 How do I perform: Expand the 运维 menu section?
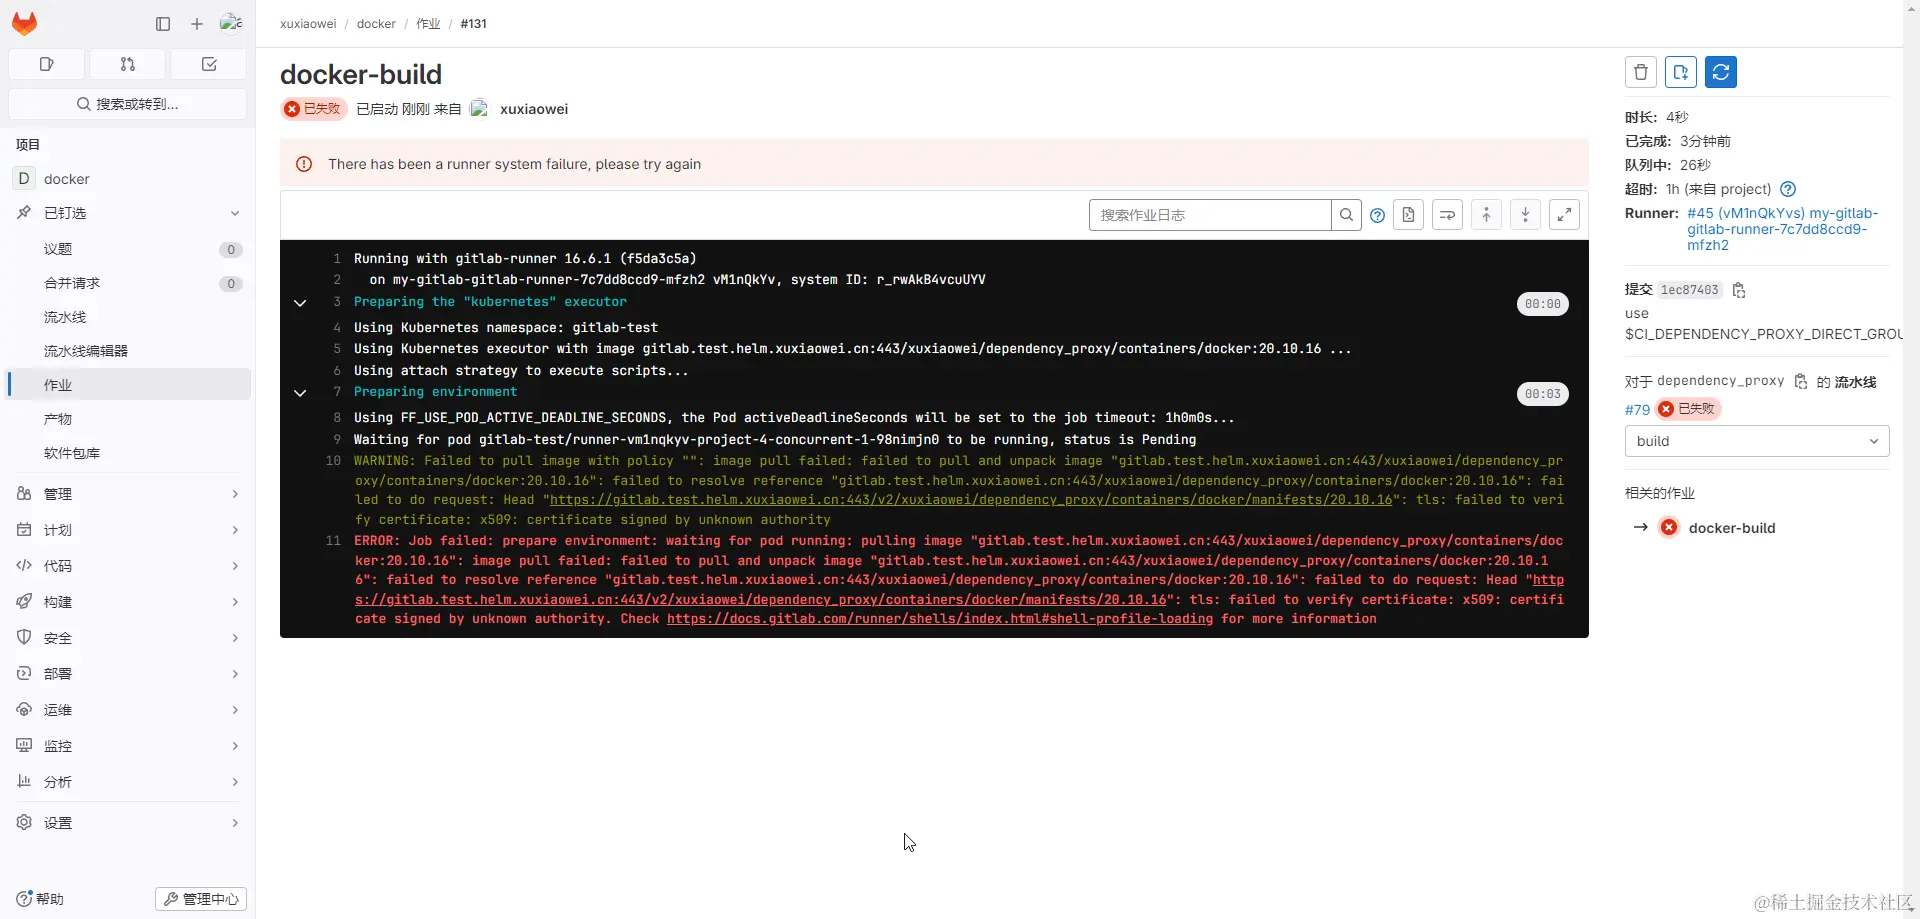coord(130,710)
